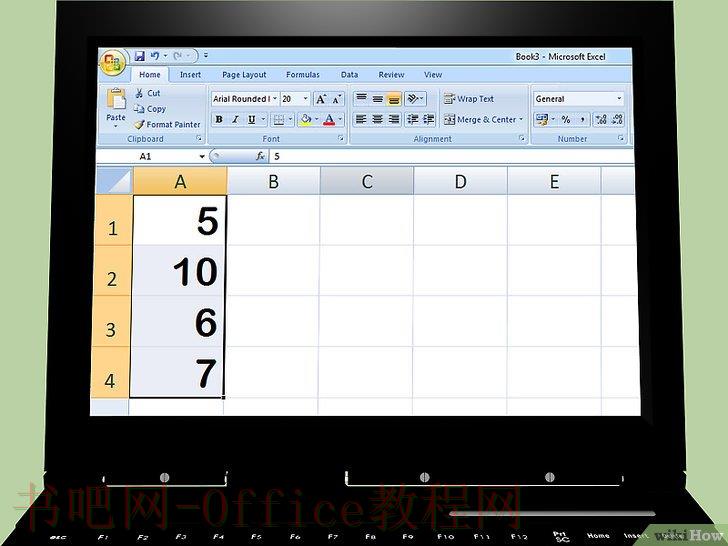Click the Select All corner triangle
Viewport: 728px width, 546px height.
point(114,181)
